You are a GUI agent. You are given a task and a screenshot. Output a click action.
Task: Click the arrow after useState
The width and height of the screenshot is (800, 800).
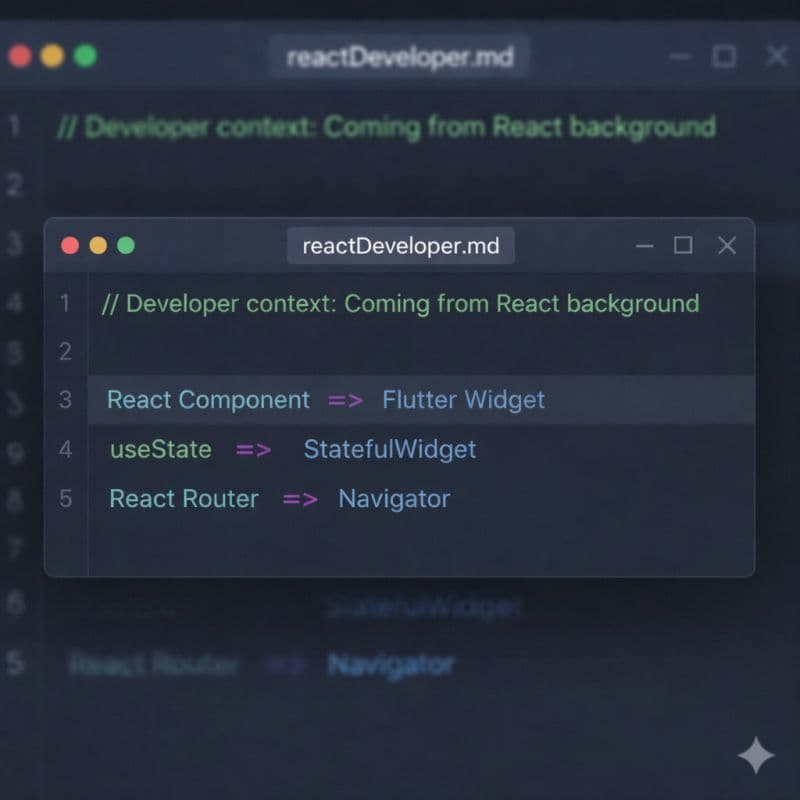pos(254,450)
